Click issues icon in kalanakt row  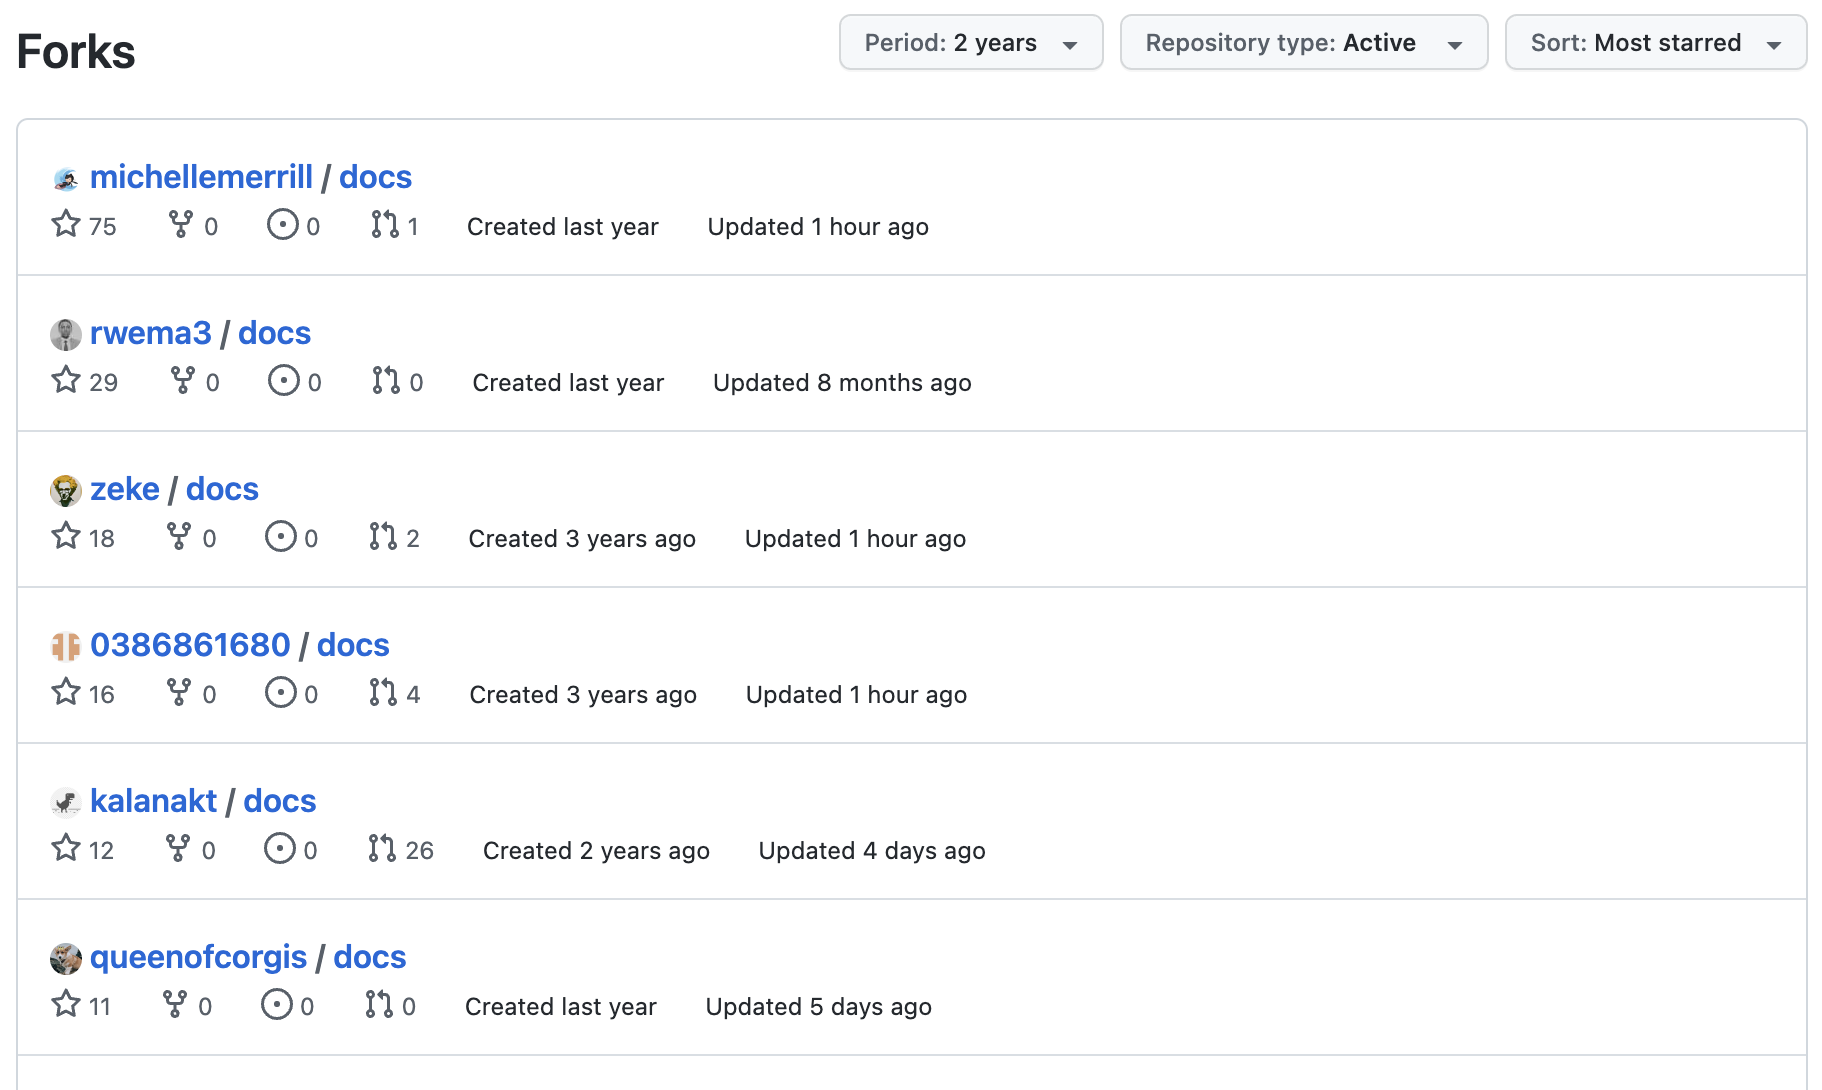coord(280,848)
